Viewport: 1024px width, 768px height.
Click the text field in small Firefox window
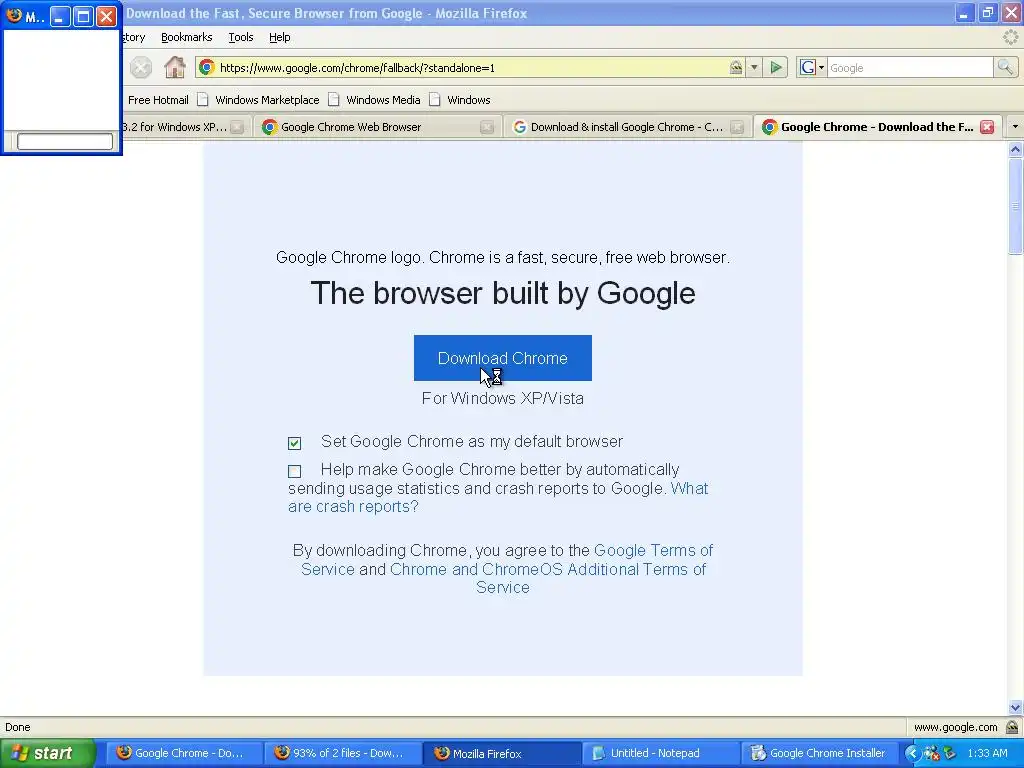pyautogui.click(x=65, y=141)
